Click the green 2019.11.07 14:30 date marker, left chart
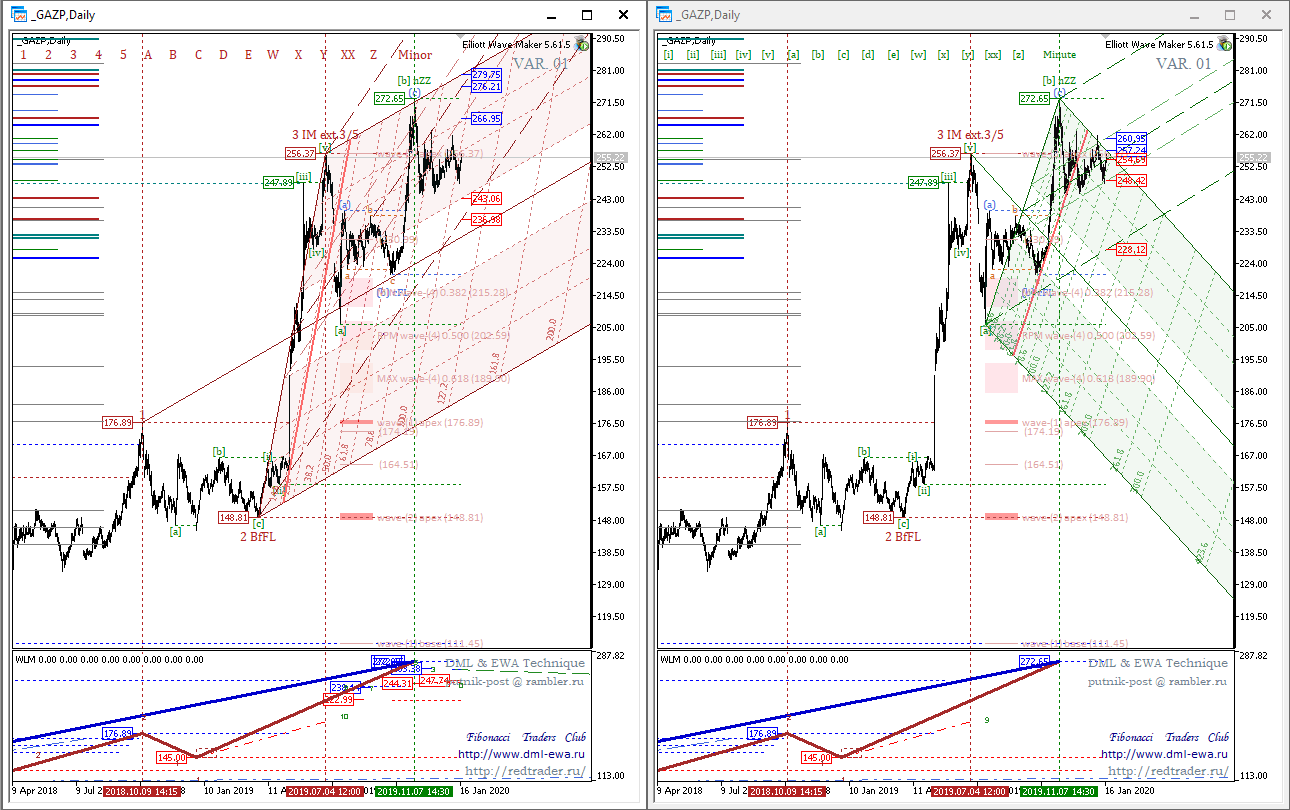Viewport: 1290px width, 810px height. pyautogui.click(x=416, y=791)
